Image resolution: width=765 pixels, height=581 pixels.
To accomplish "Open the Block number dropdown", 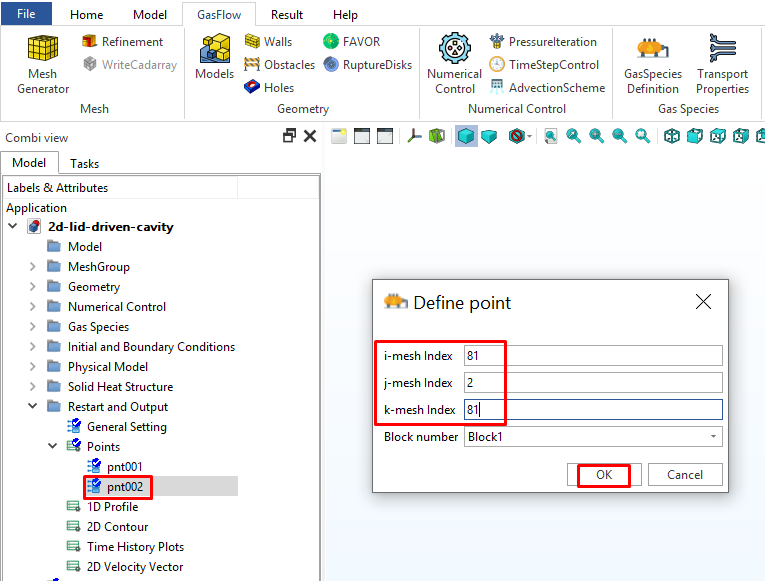I will click(713, 437).
